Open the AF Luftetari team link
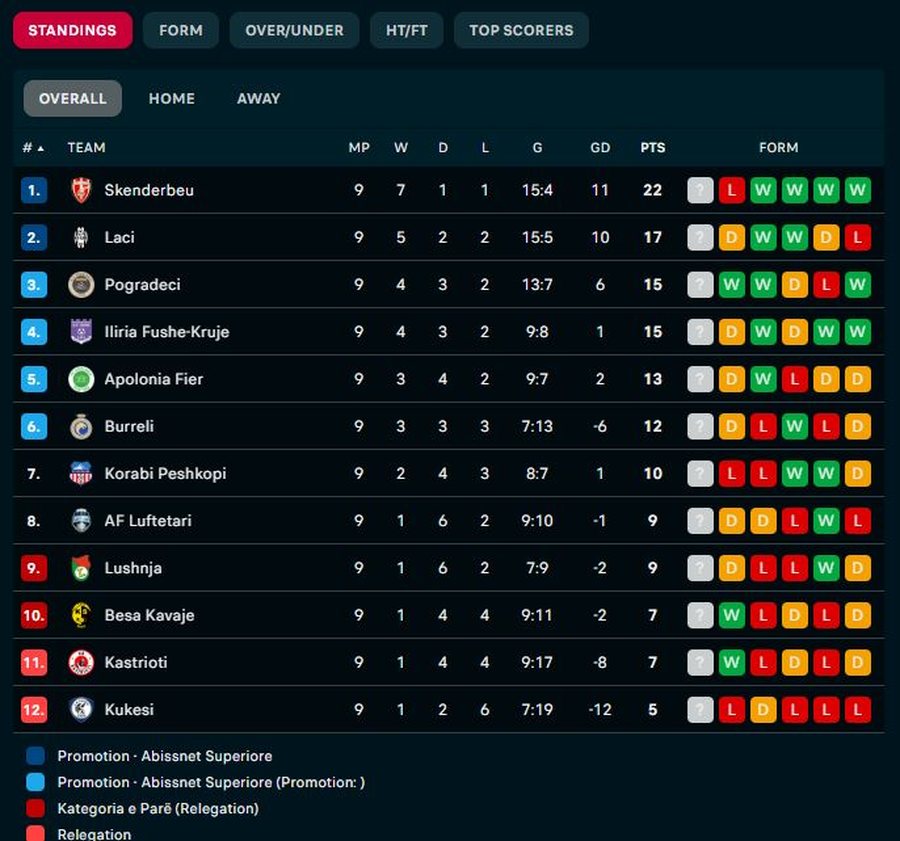 (x=147, y=521)
